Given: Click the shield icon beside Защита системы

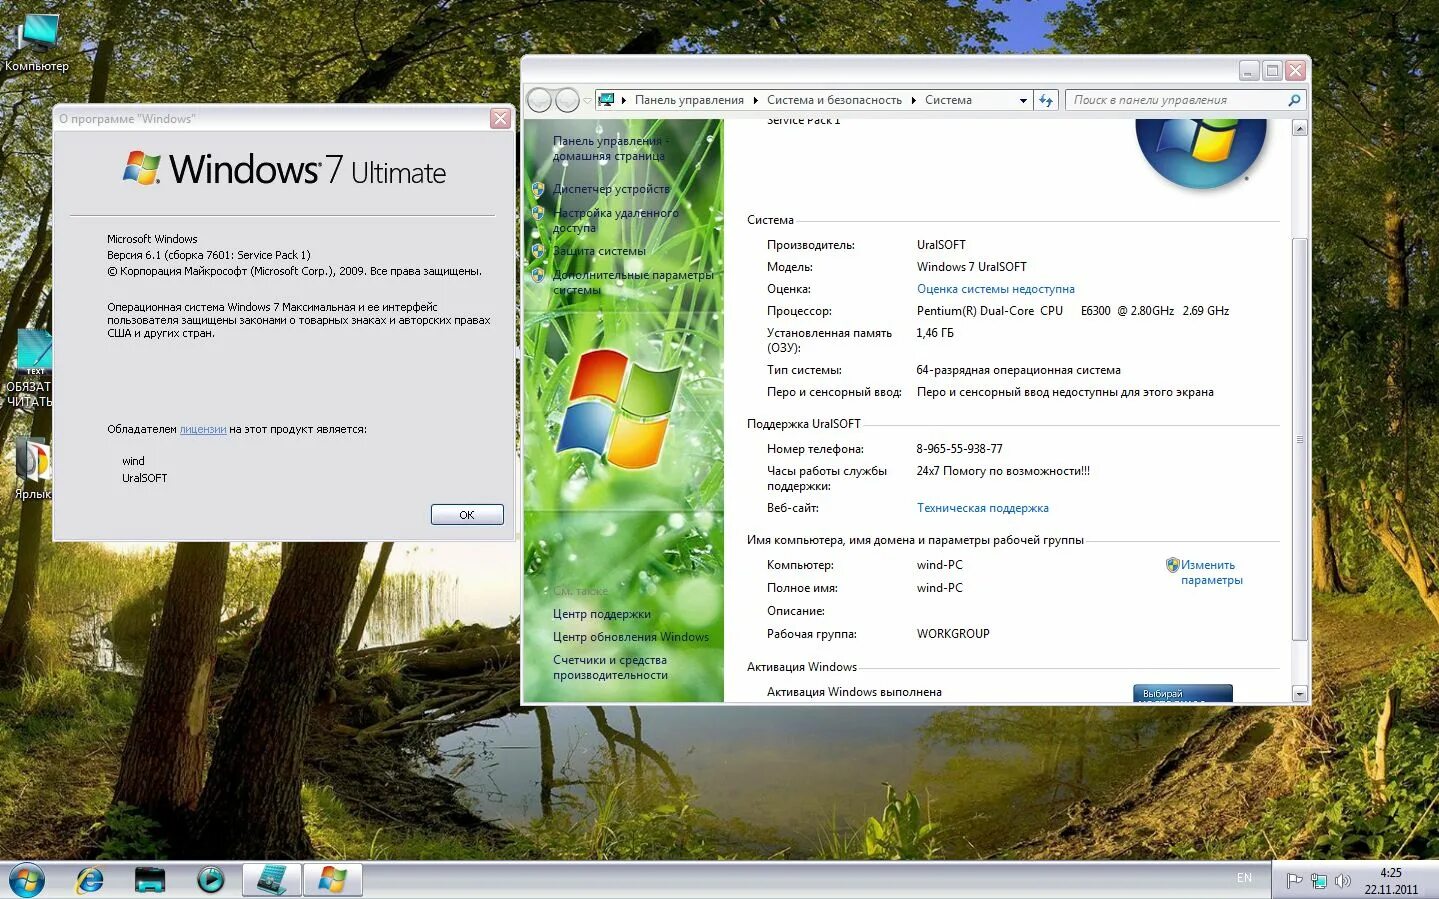Looking at the screenshot, I should coord(538,251).
